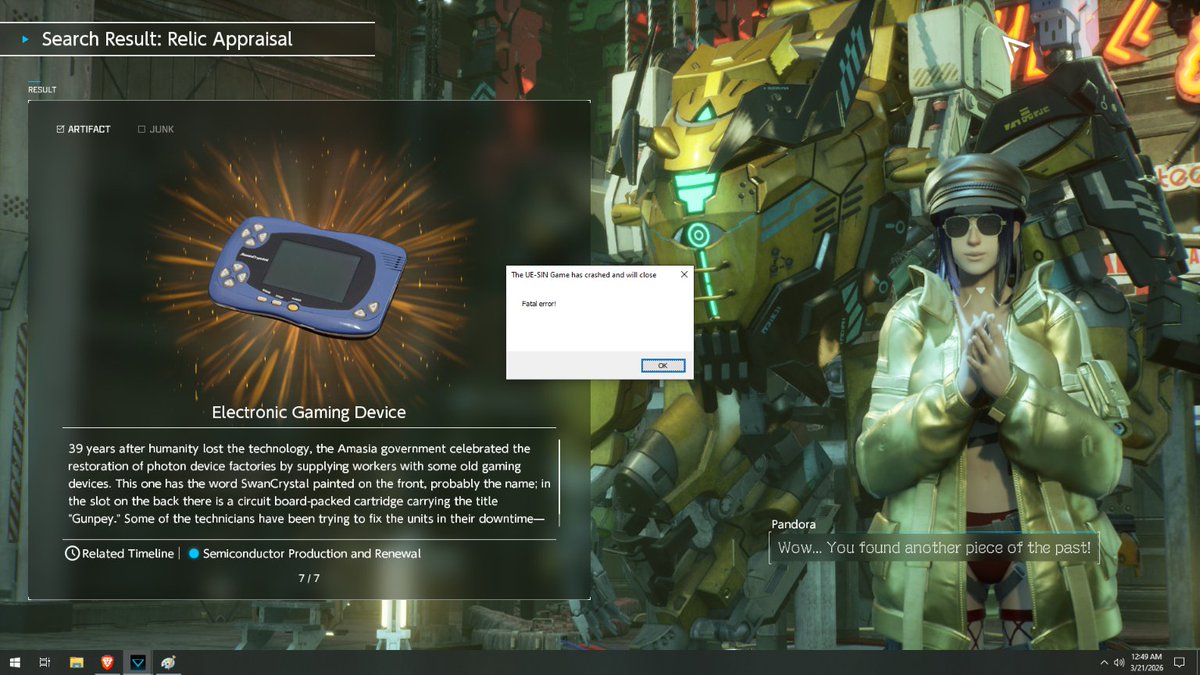Screen dimensions: 1200x675
Task: Advance Pandora's dialogue line
Action: pos(934,548)
